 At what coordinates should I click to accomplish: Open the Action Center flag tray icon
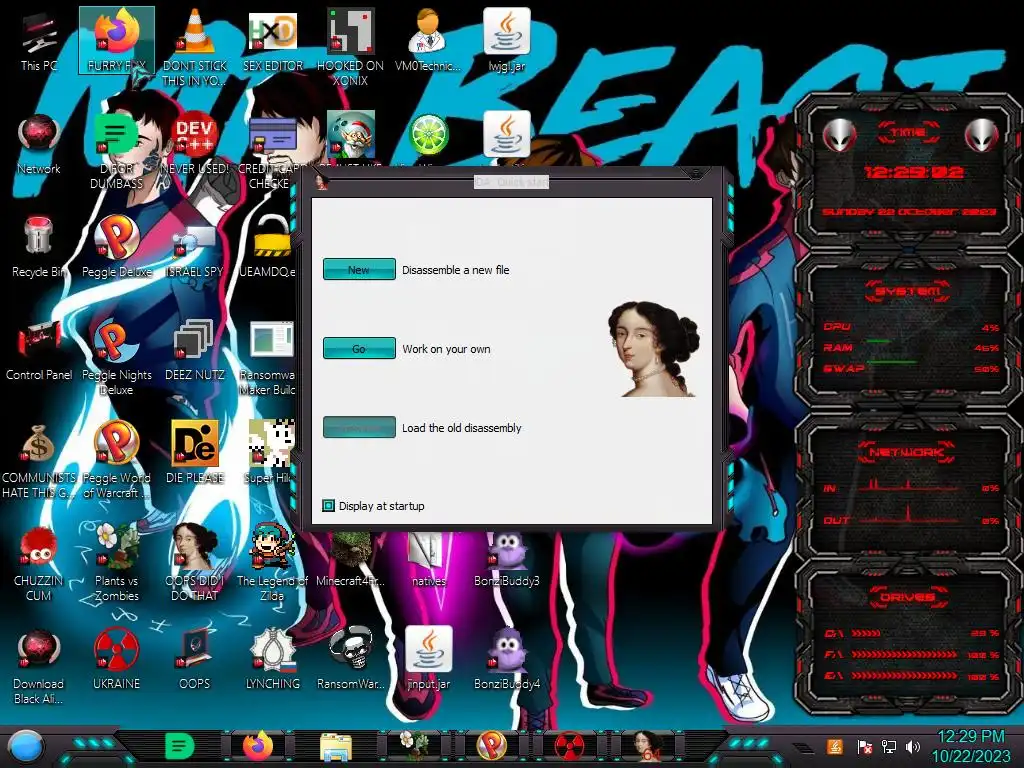(865, 746)
